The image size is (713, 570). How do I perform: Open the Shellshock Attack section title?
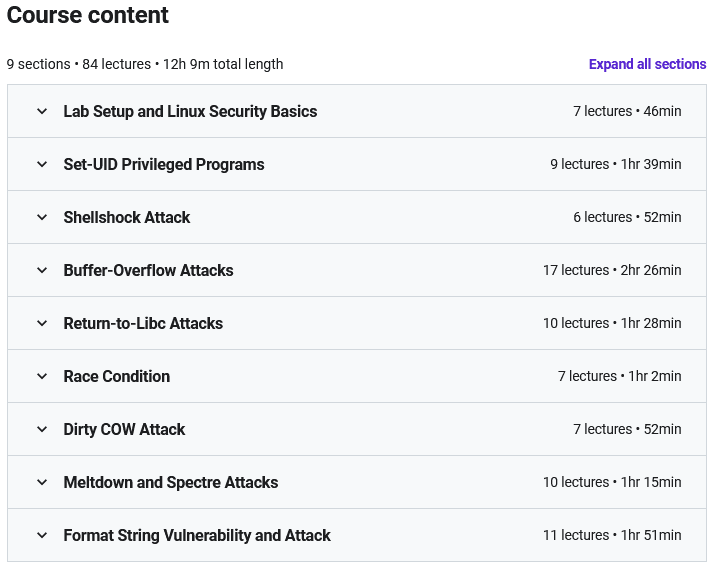127,217
